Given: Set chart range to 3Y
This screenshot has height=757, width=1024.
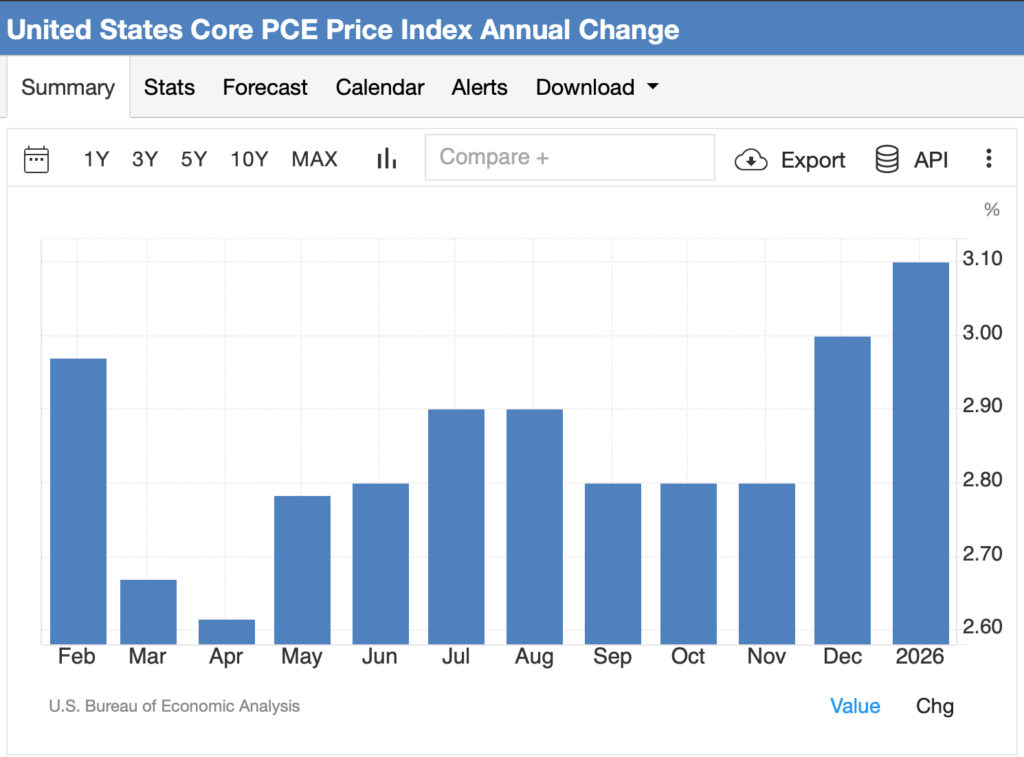Looking at the screenshot, I should coord(145,159).
